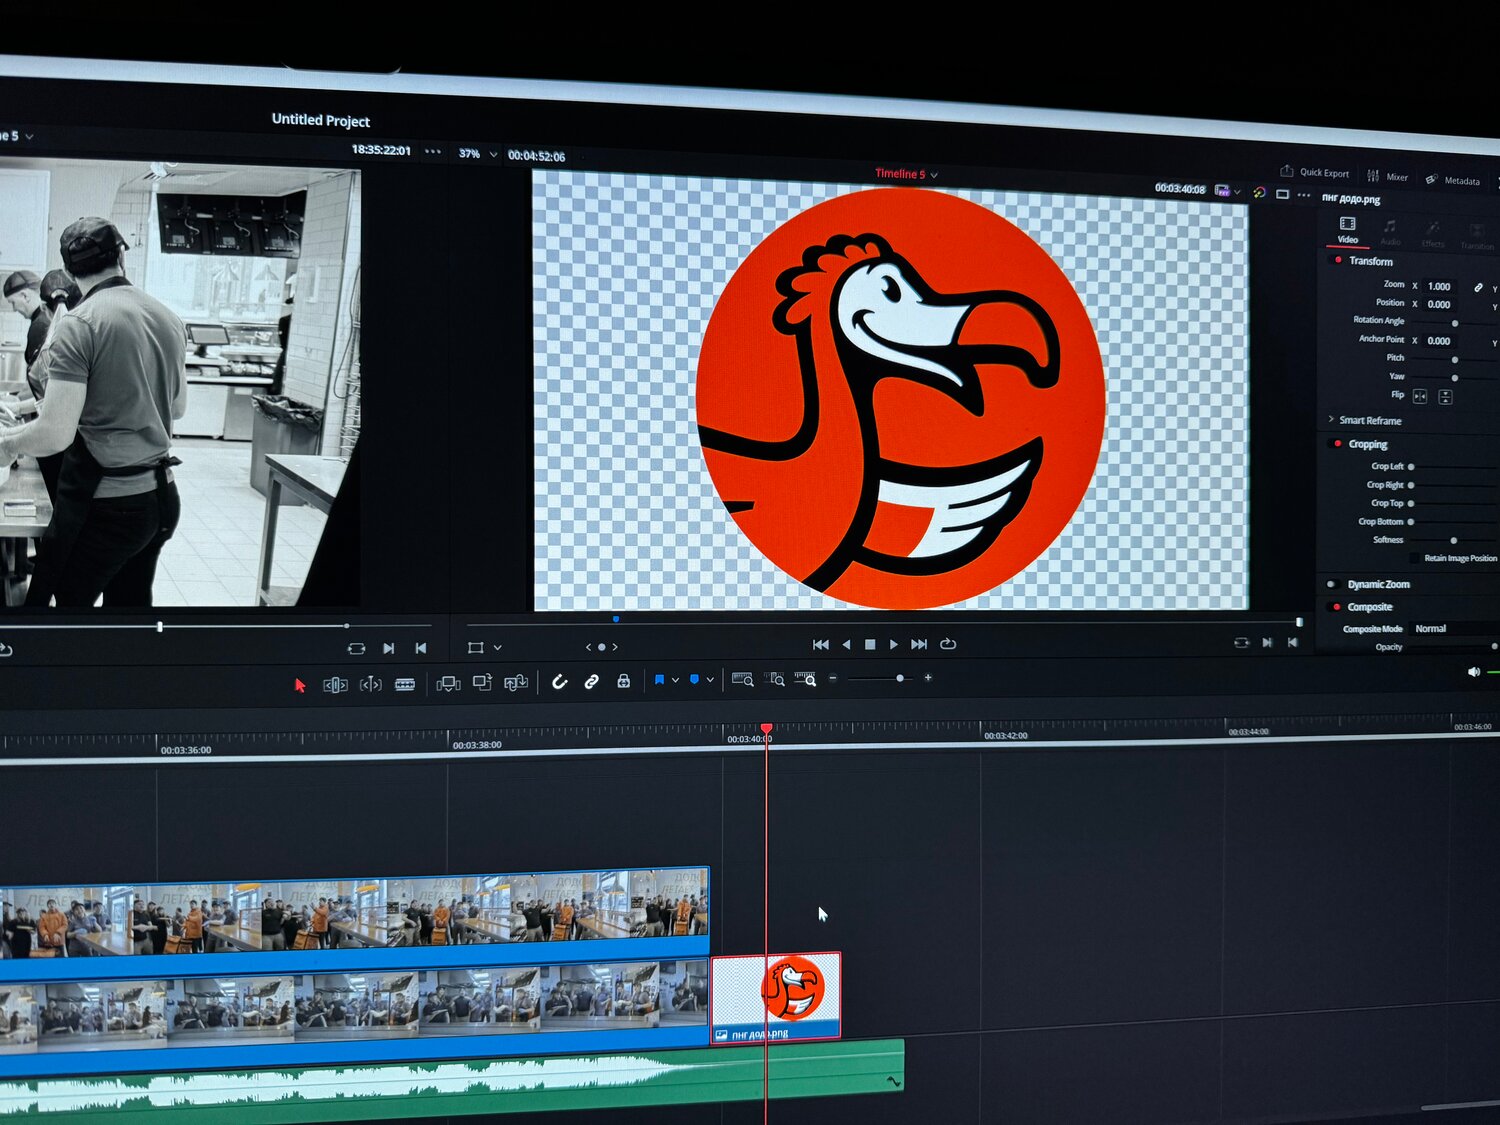Viewport: 1500px width, 1125px height.
Task: Toggle the Zoom X/Y link icon
Action: pyautogui.click(x=1478, y=288)
